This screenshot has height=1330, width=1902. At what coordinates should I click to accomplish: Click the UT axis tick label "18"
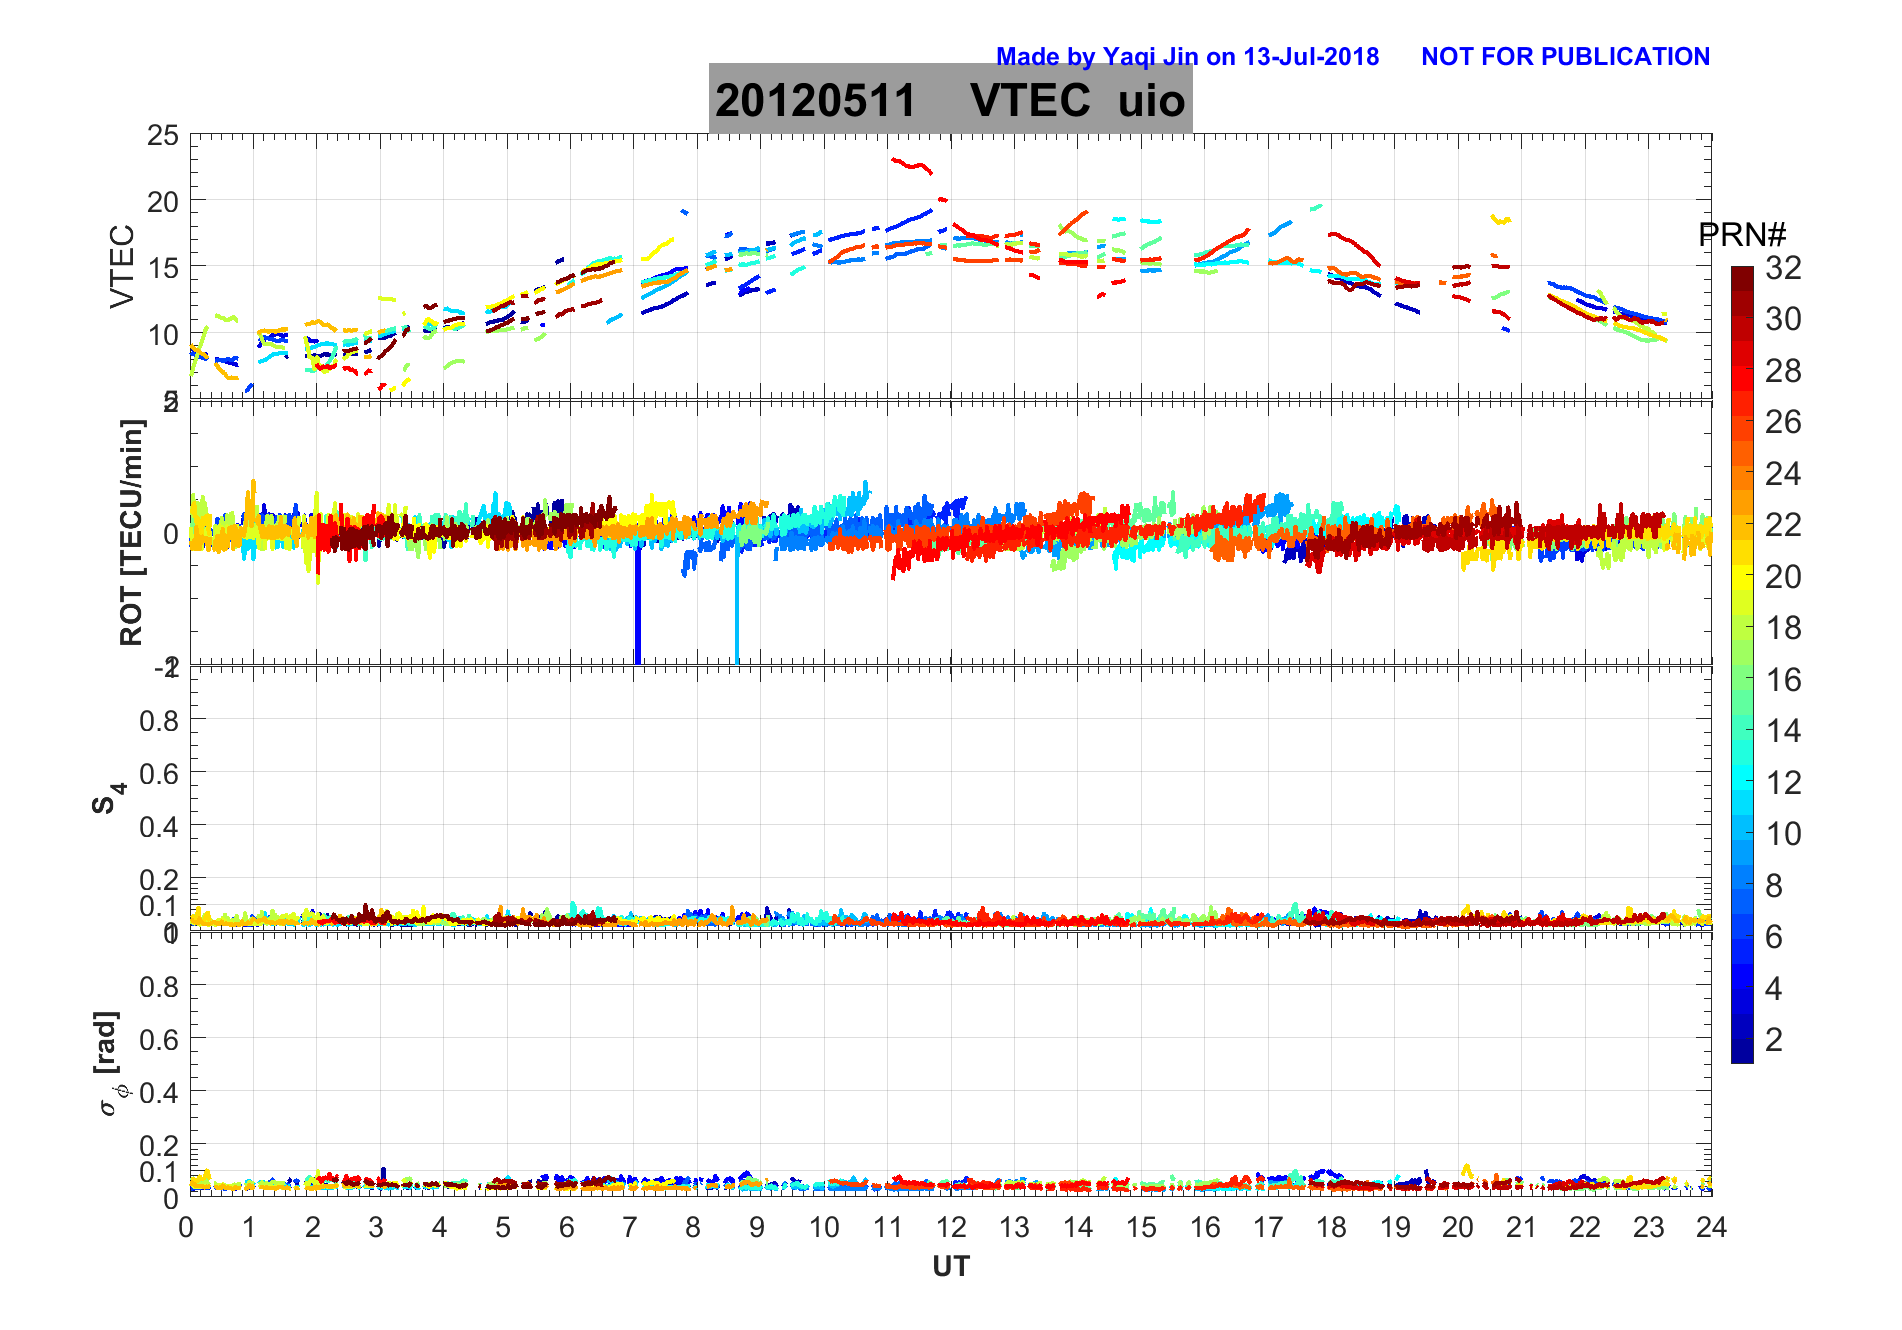pos(1331,1227)
